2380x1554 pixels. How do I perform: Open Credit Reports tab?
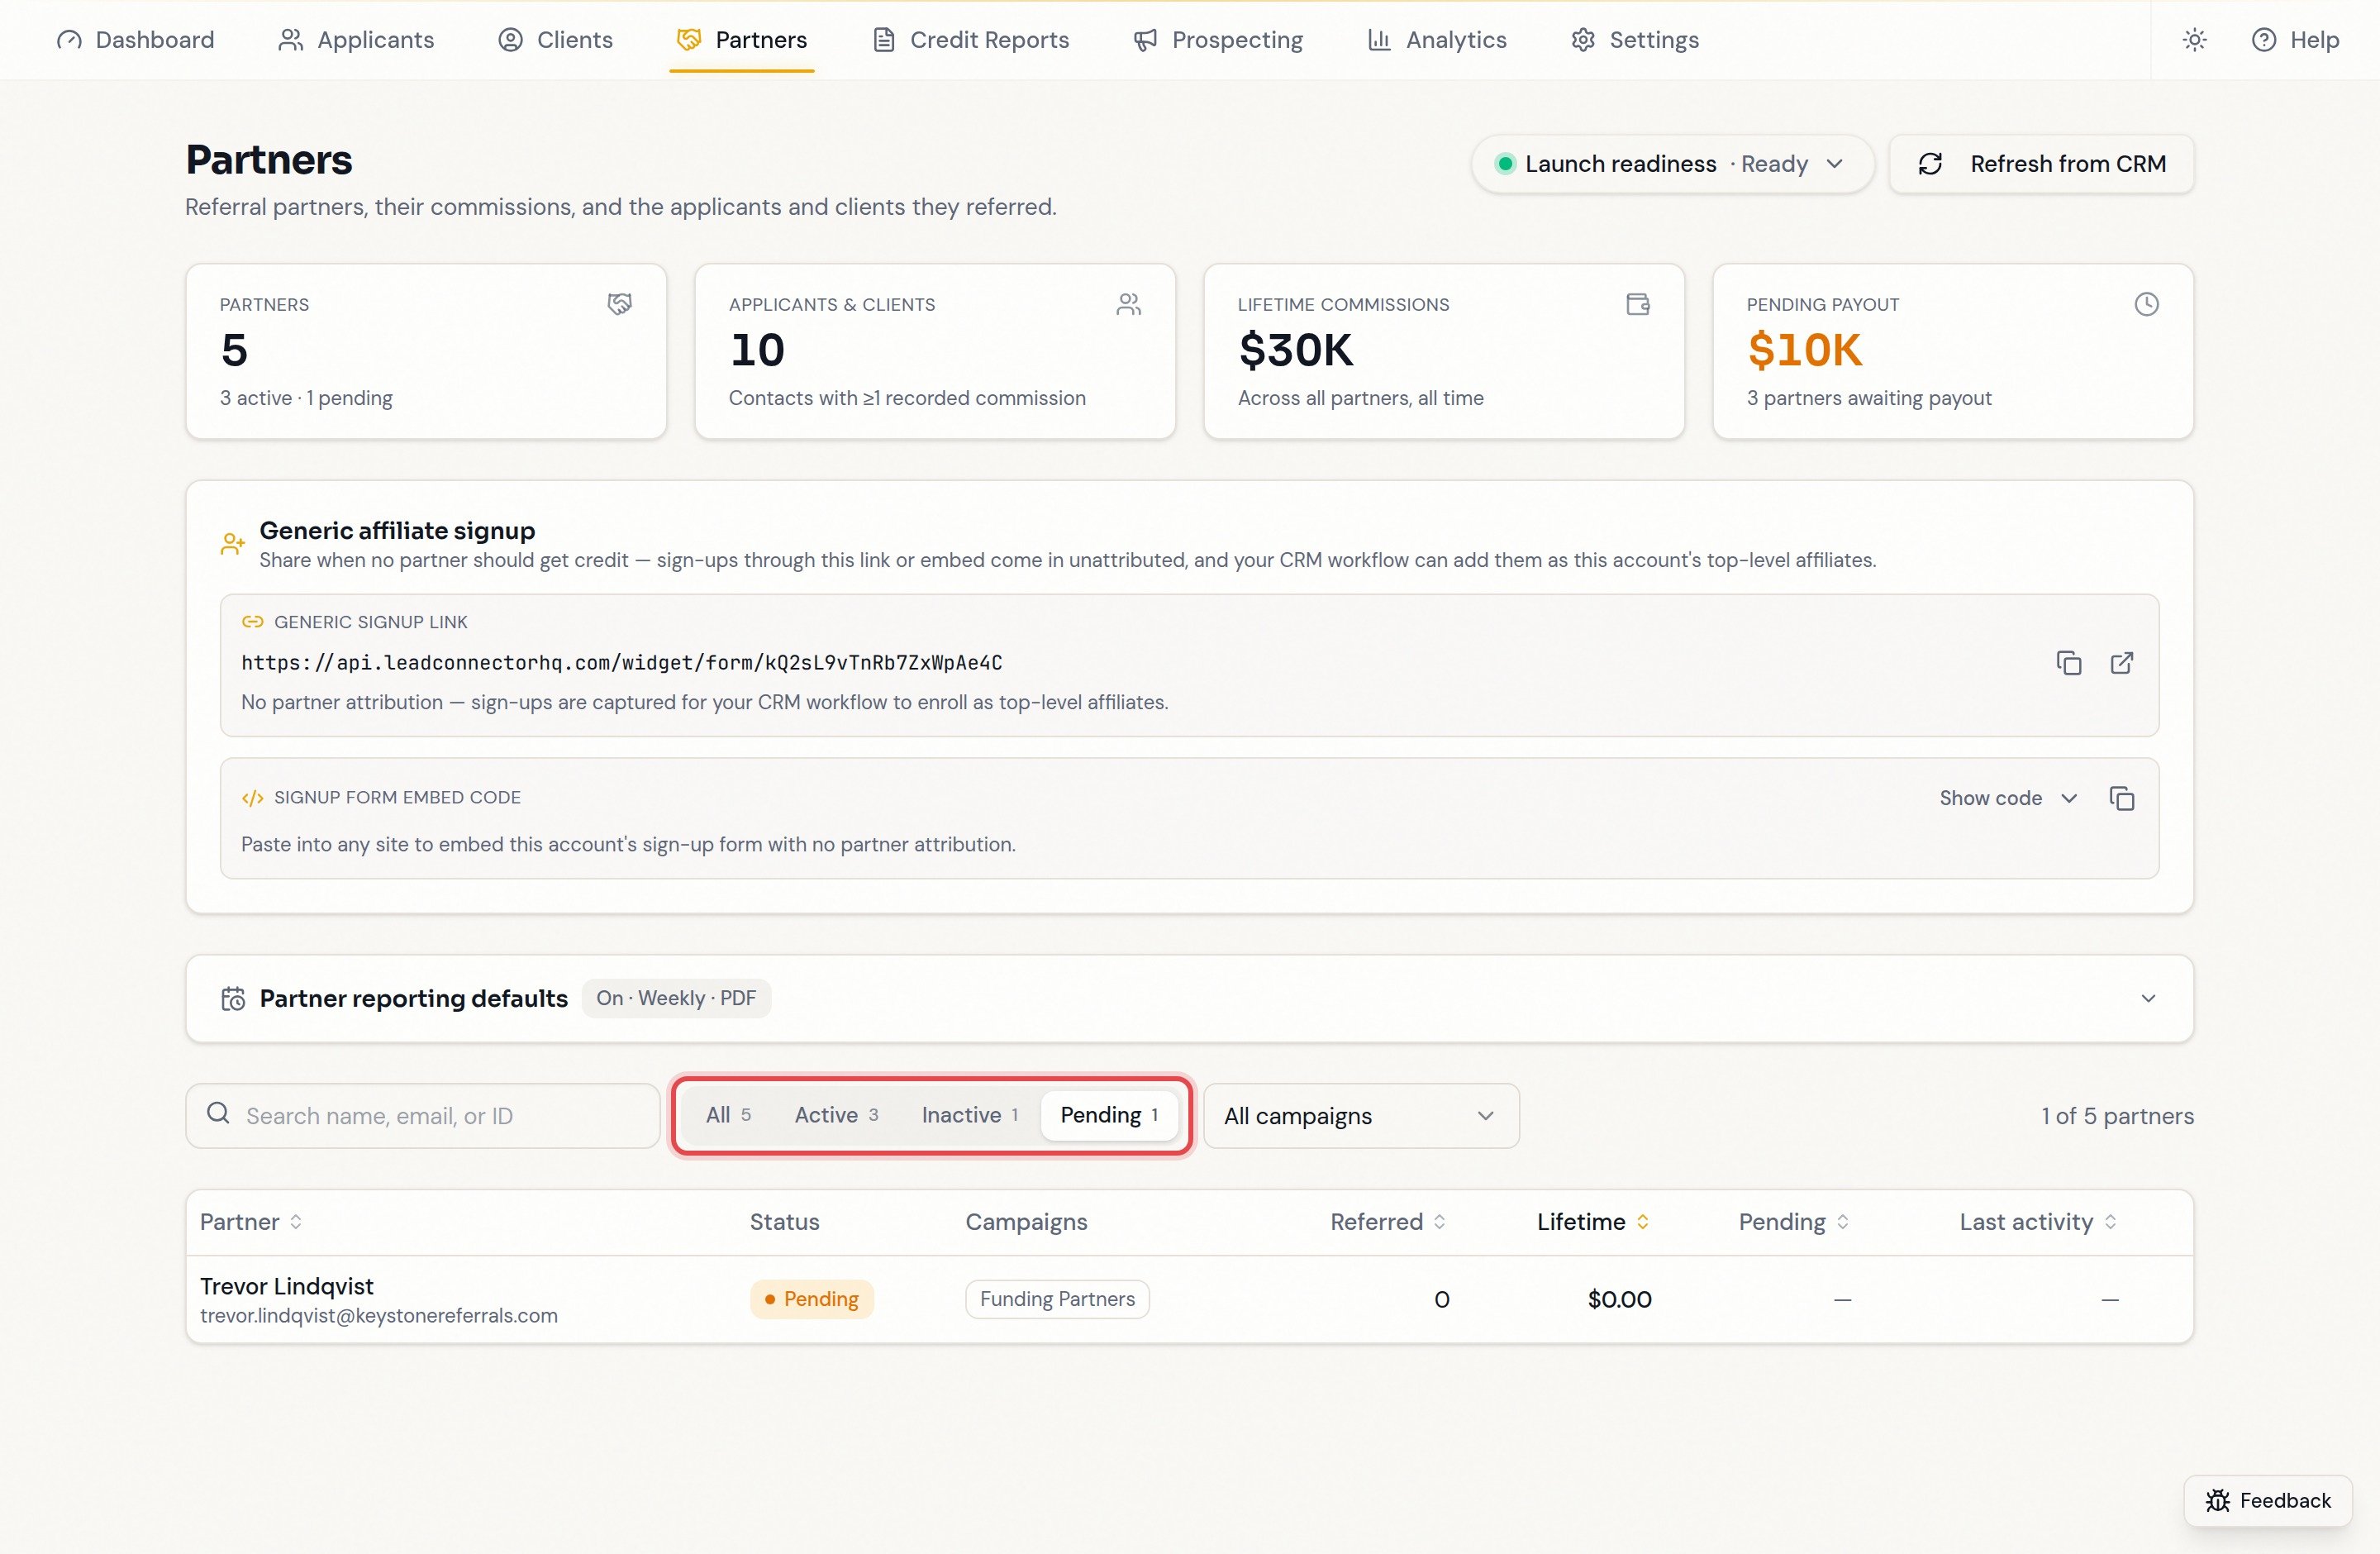pos(971,40)
